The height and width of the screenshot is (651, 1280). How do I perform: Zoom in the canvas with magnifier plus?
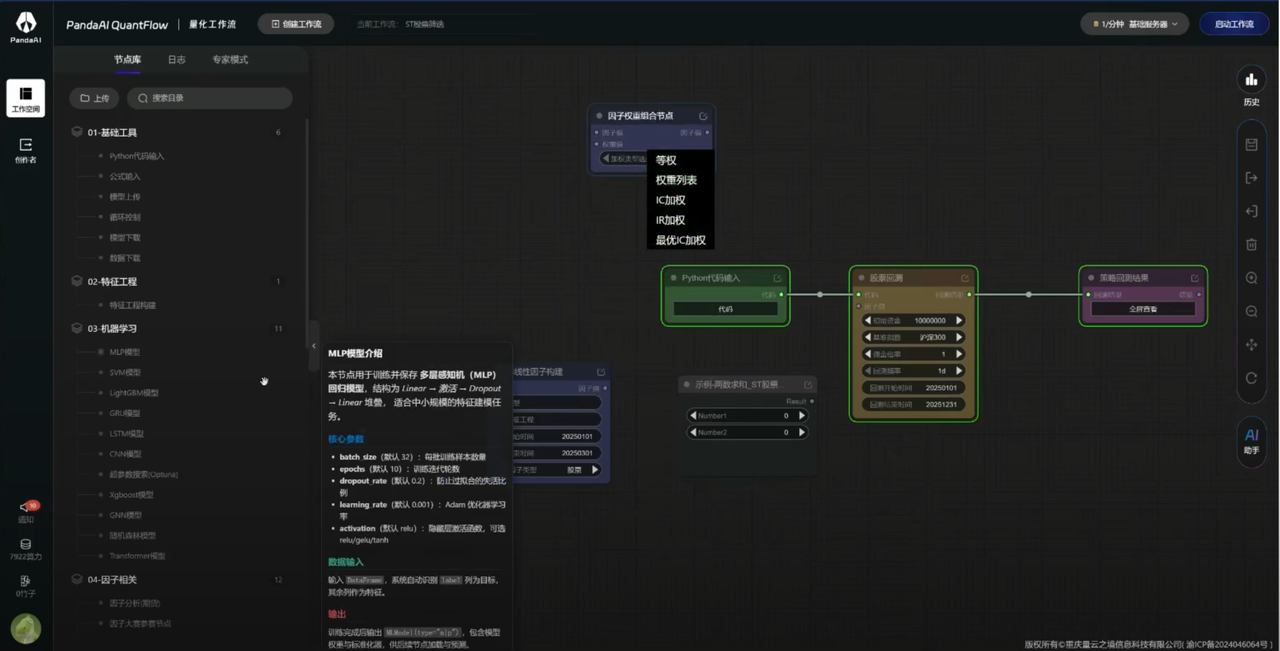(1251, 278)
